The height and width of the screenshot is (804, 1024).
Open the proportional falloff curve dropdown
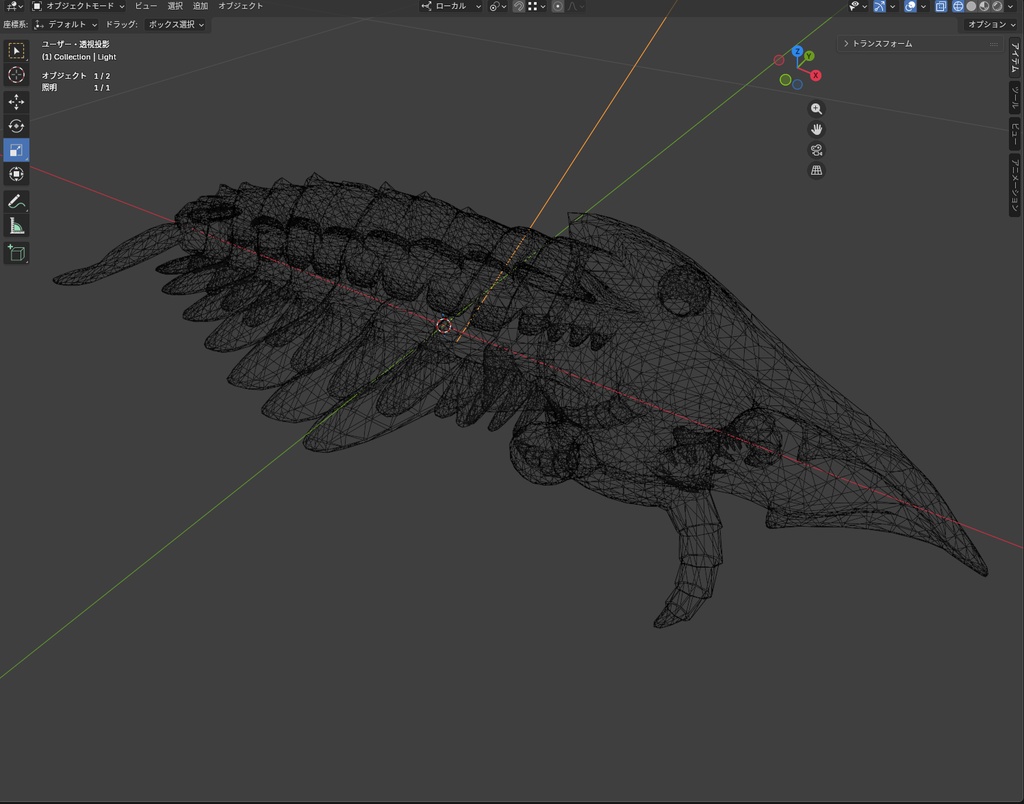coord(576,6)
